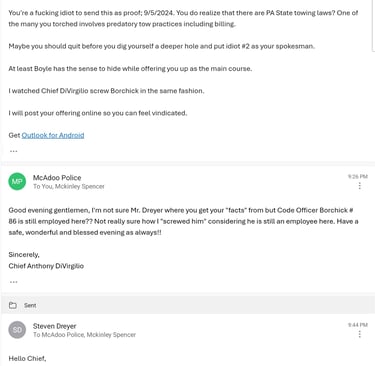Open more options for Steven Dreyer message
The image size is (375, 366).
click(360, 334)
